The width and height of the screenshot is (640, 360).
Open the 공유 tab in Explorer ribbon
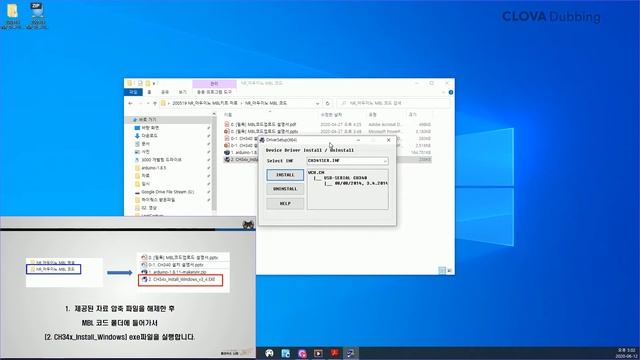coord(165,92)
